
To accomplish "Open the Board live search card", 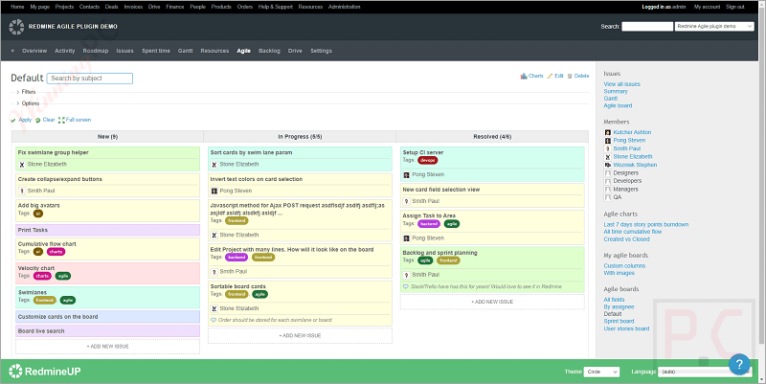I will [x=107, y=331].
